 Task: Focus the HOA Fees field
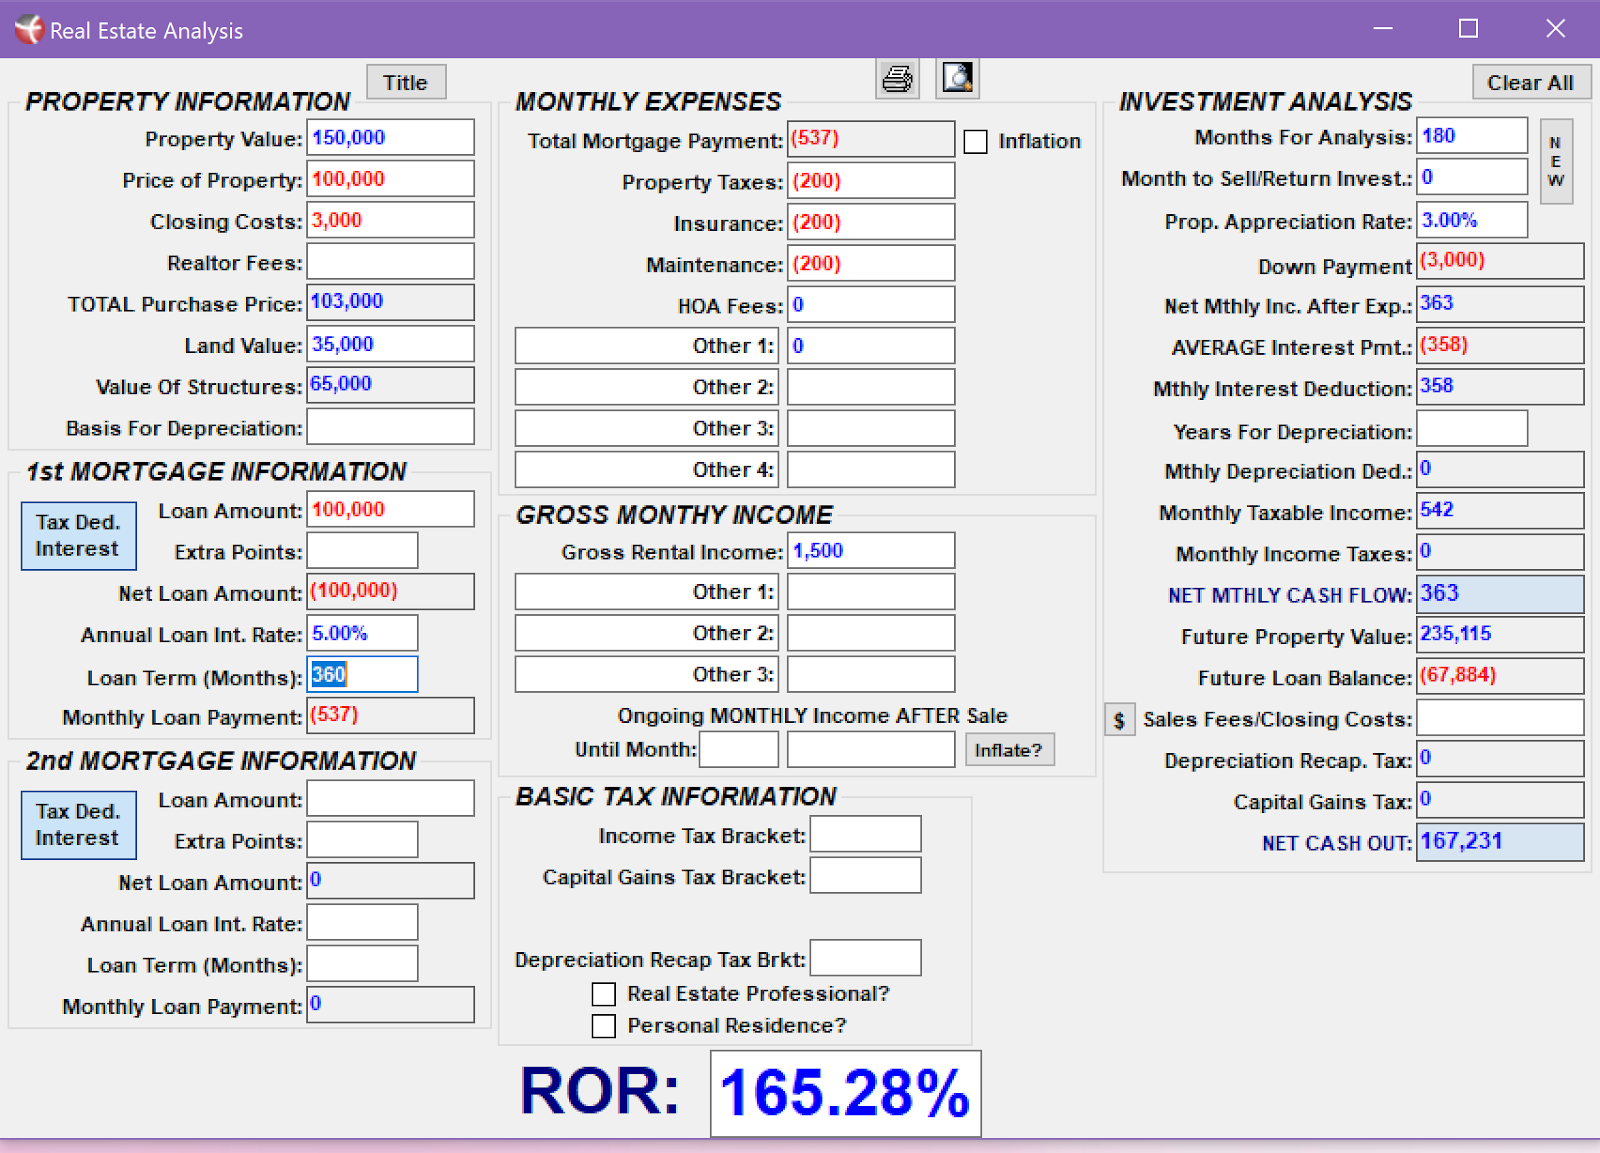pos(871,305)
